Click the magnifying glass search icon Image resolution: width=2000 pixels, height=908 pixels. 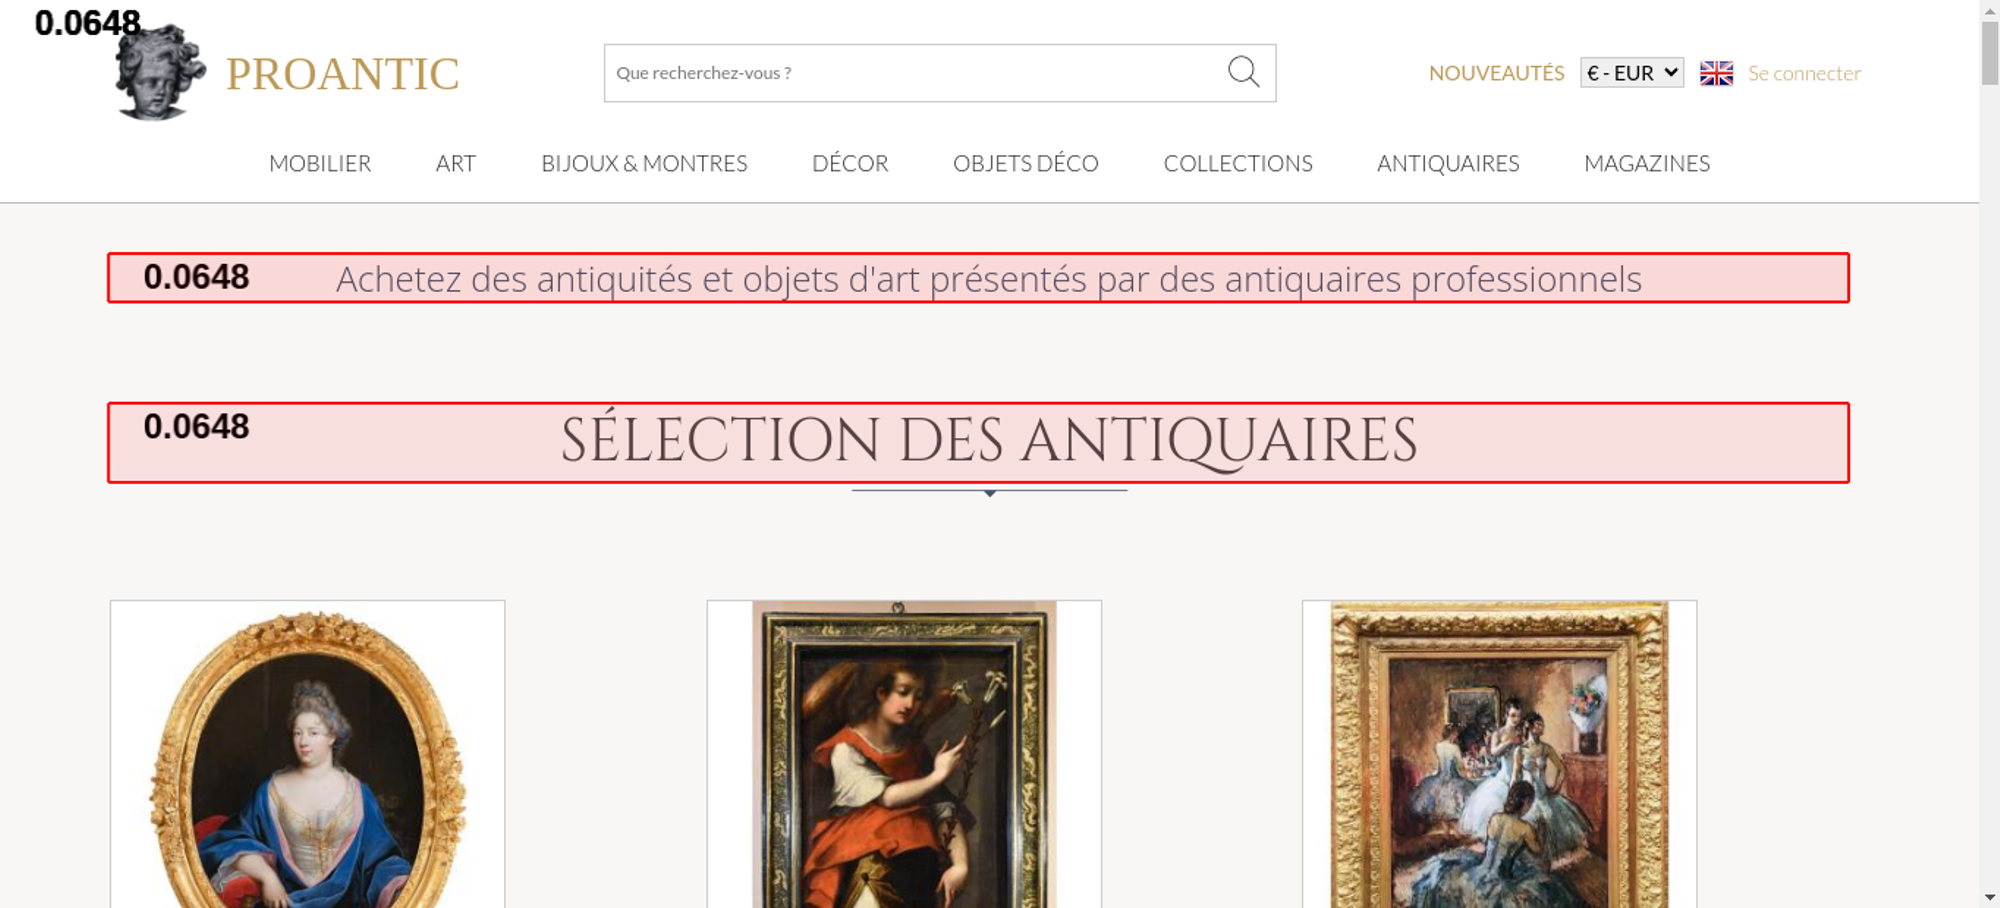pos(1243,72)
